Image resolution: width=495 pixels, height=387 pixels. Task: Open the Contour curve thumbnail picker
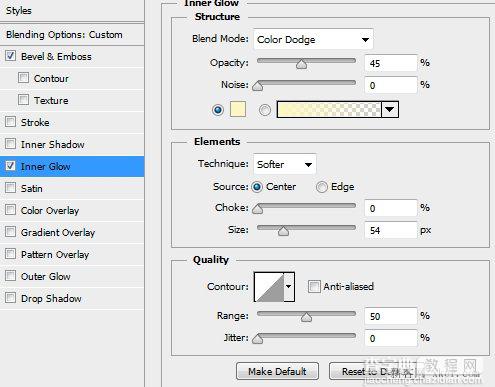tap(269, 287)
